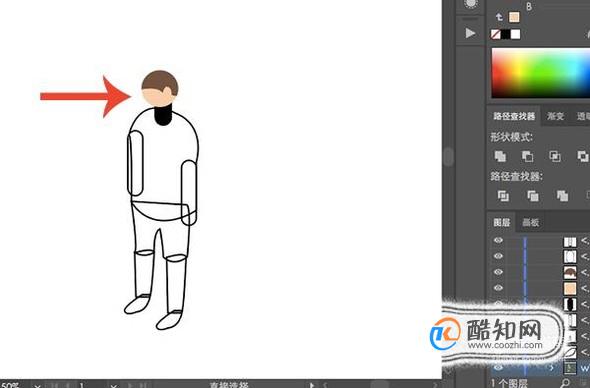The image size is (590, 388).
Task: Click the Merge pathfinder icon
Action: click(x=562, y=196)
